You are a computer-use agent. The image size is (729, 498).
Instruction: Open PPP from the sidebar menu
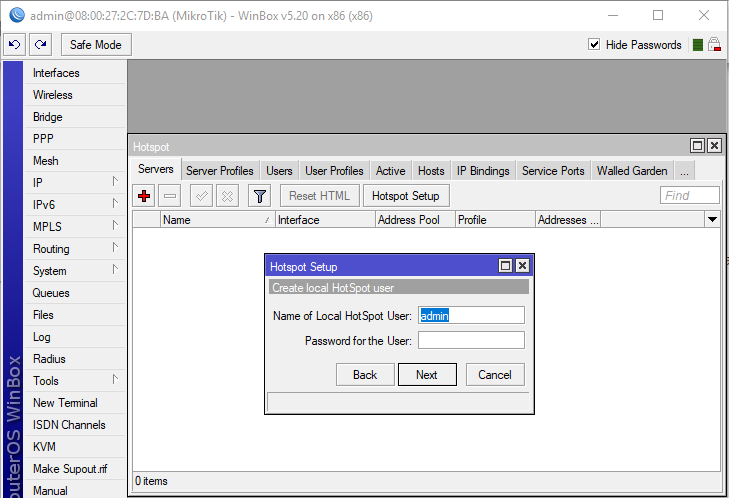(x=74, y=139)
